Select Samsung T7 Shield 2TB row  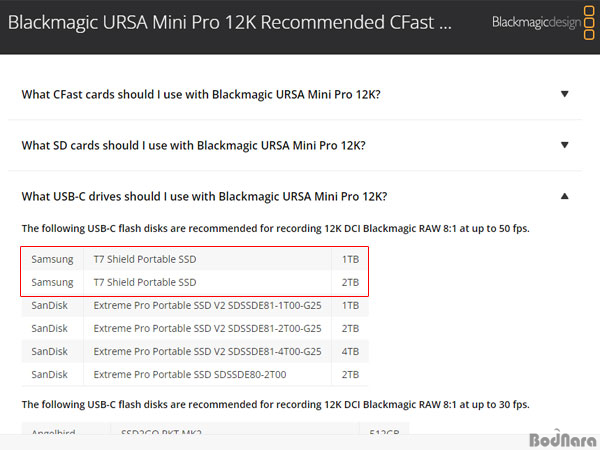[x=195, y=282]
